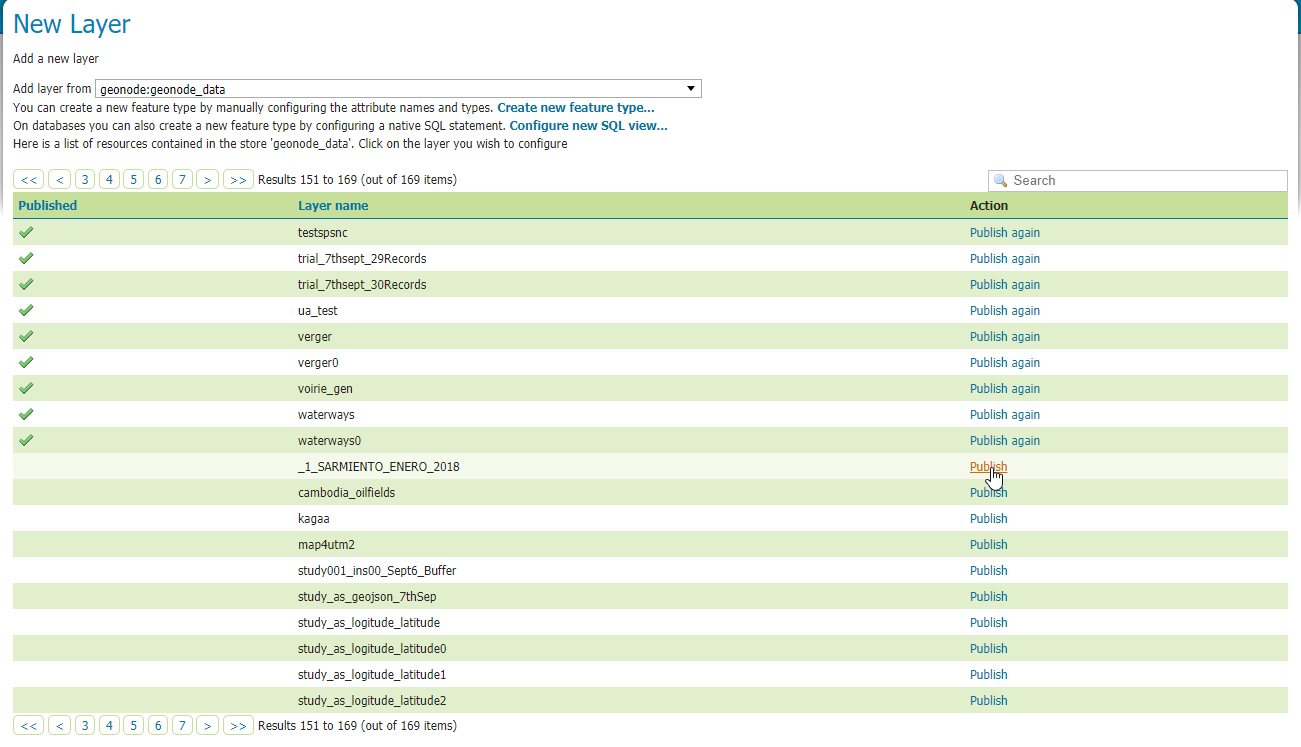Toggle published status icon for trial_7thsept_29Records
The image size is (1301, 747).
[26, 257]
